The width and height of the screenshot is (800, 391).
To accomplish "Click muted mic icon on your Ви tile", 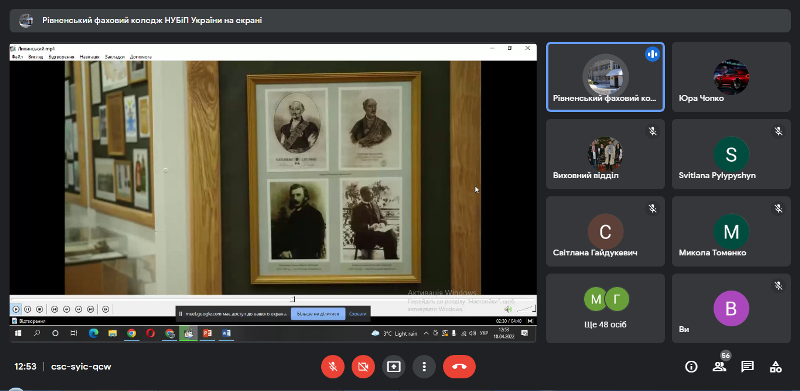I will [x=778, y=286].
